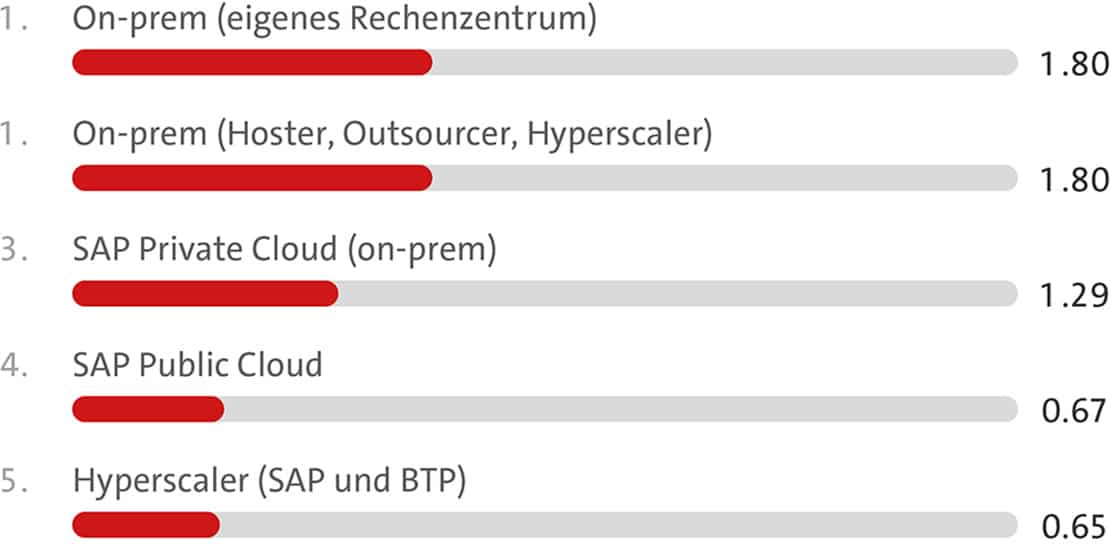Click the 1.80 value for Hoster, Outsourcer row
1111x549 pixels.
click(1075, 180)
